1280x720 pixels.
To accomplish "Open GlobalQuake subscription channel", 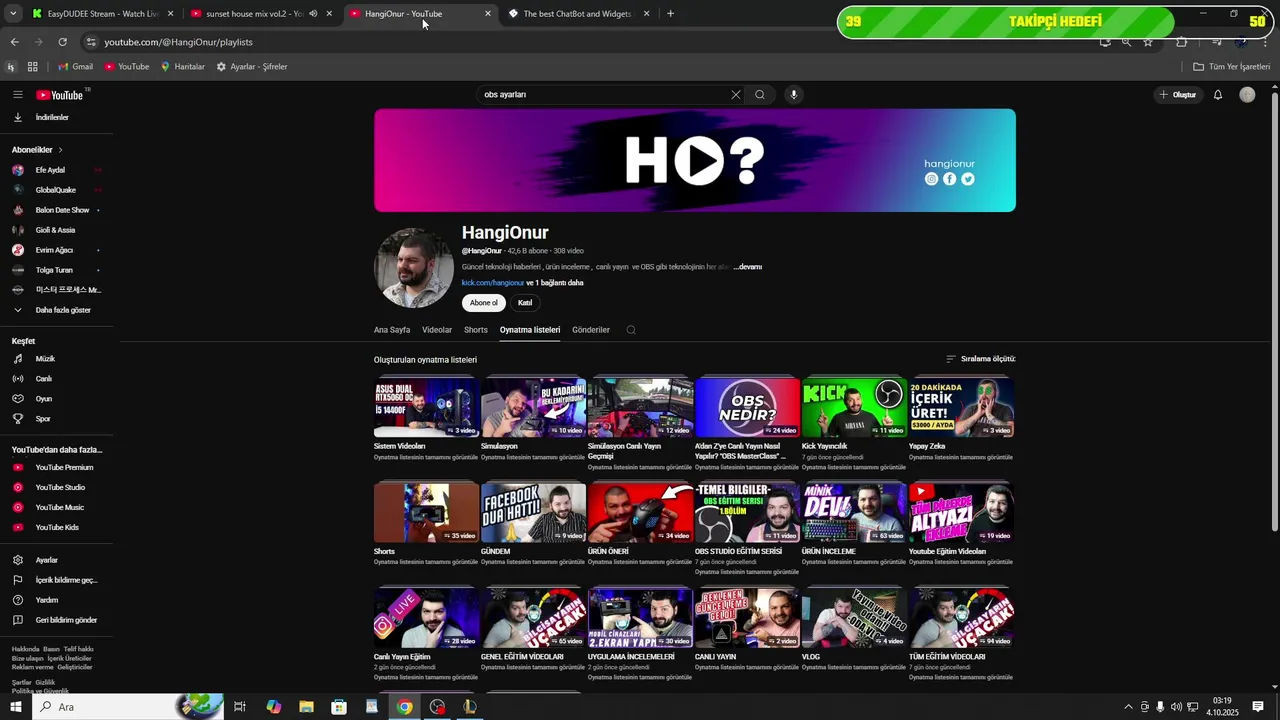I will pyautogui.click(x=56, y=190).
